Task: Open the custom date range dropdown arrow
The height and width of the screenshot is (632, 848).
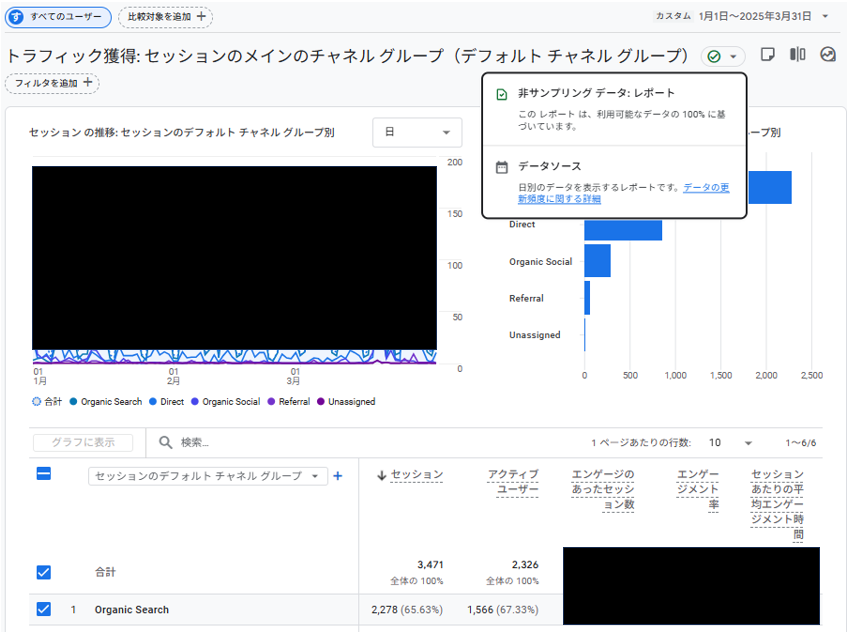Action: (x=825, y=16)
